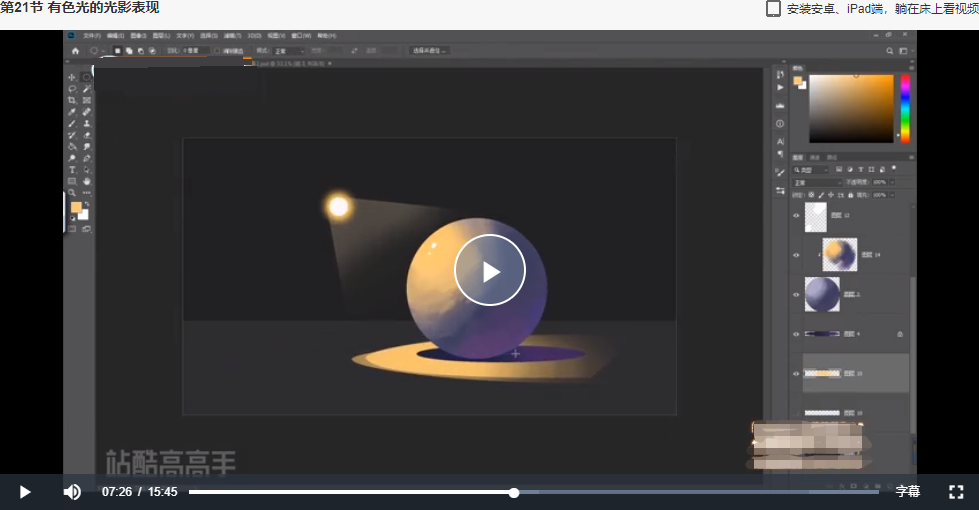This screenshot has height=510, width=979.
Task: Open the style dropdown in options bar
Action: 288,51
